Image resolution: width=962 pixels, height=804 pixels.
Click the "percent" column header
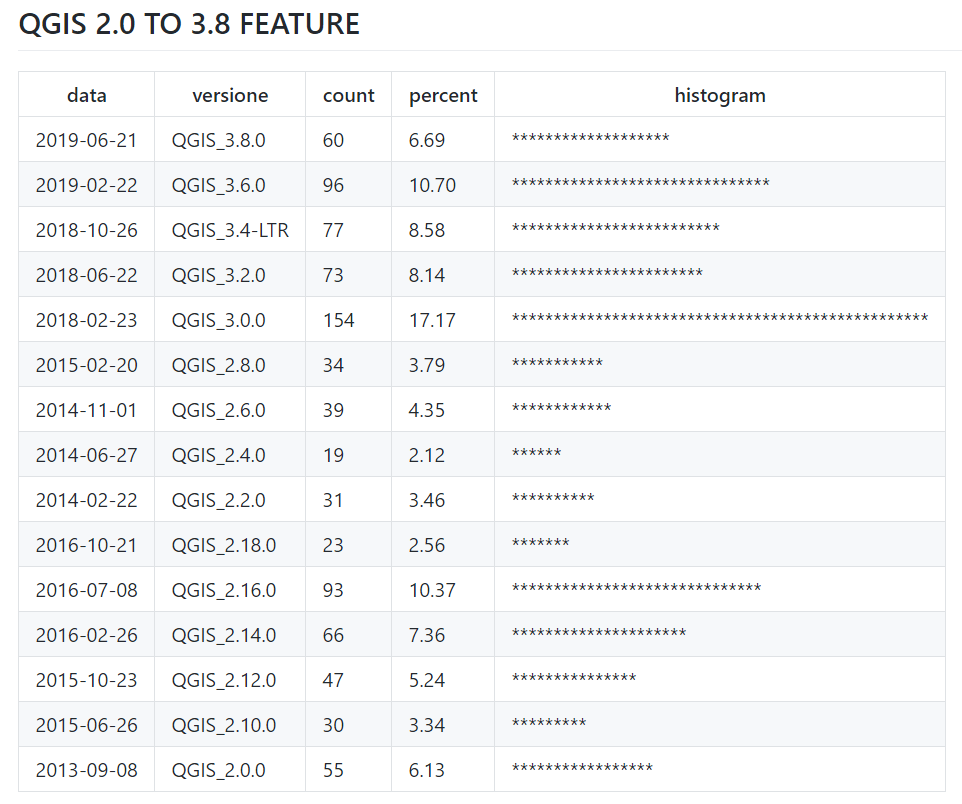pos(443,95)
